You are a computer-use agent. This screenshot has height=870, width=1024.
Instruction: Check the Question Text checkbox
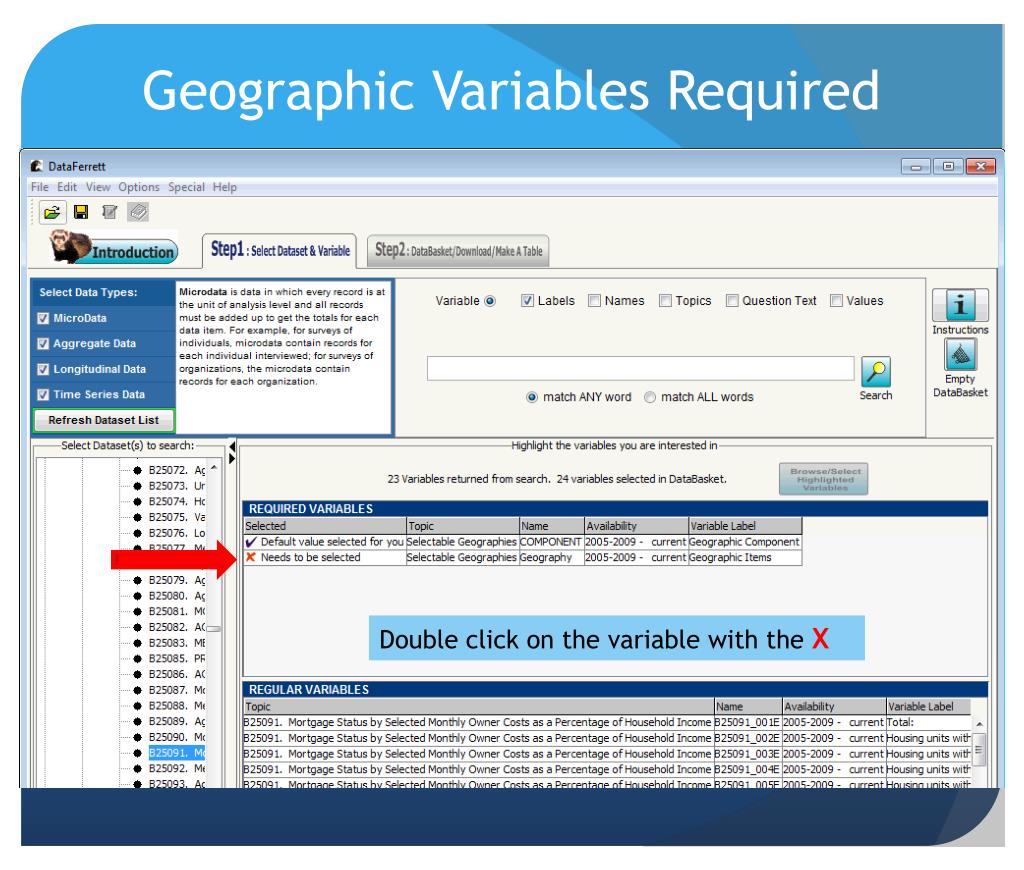point(732,300)
